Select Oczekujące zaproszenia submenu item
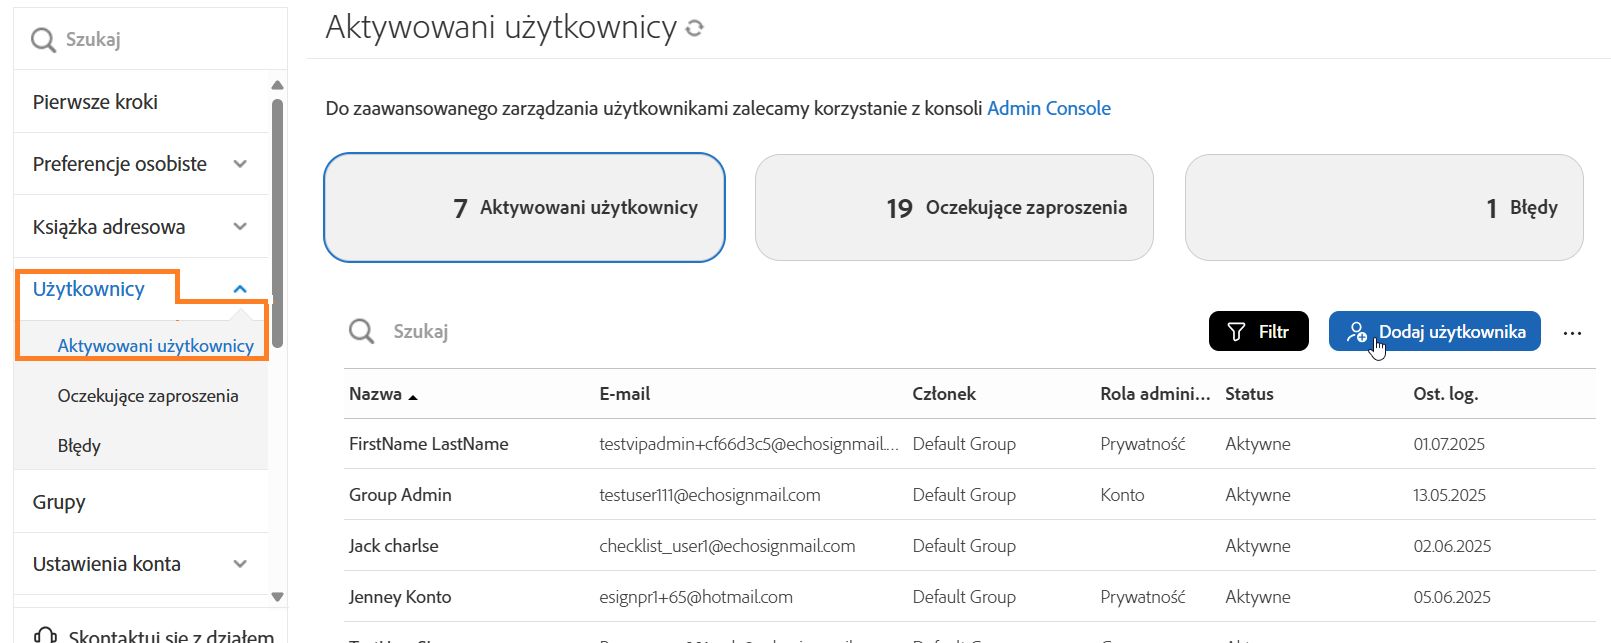 tap(148, 396)
